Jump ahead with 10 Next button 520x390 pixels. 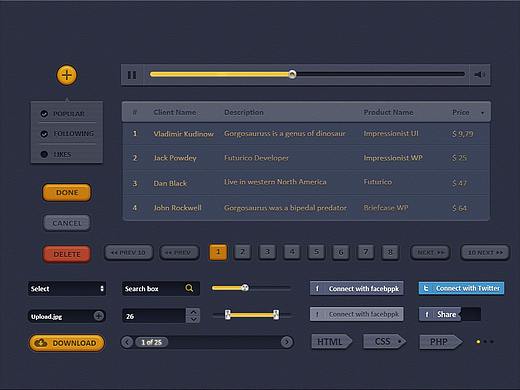(x=485, y=252)
